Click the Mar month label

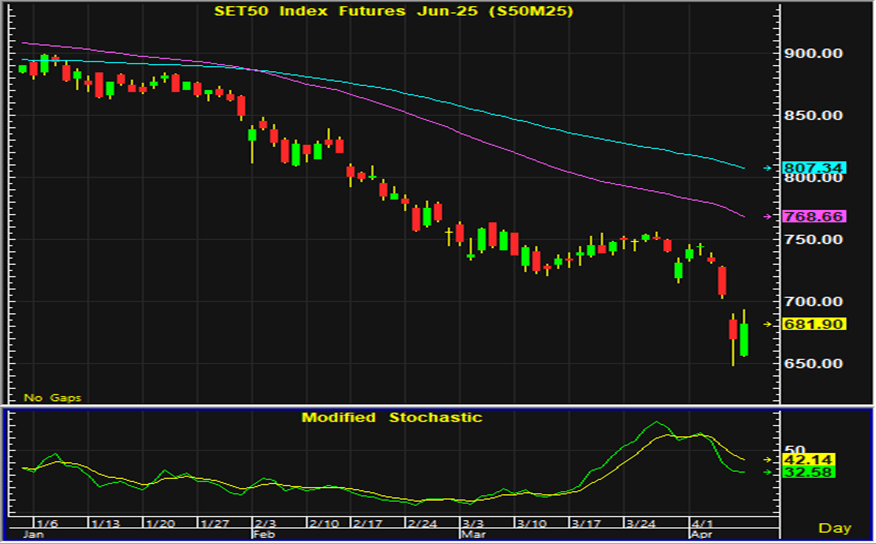[471, 535]
